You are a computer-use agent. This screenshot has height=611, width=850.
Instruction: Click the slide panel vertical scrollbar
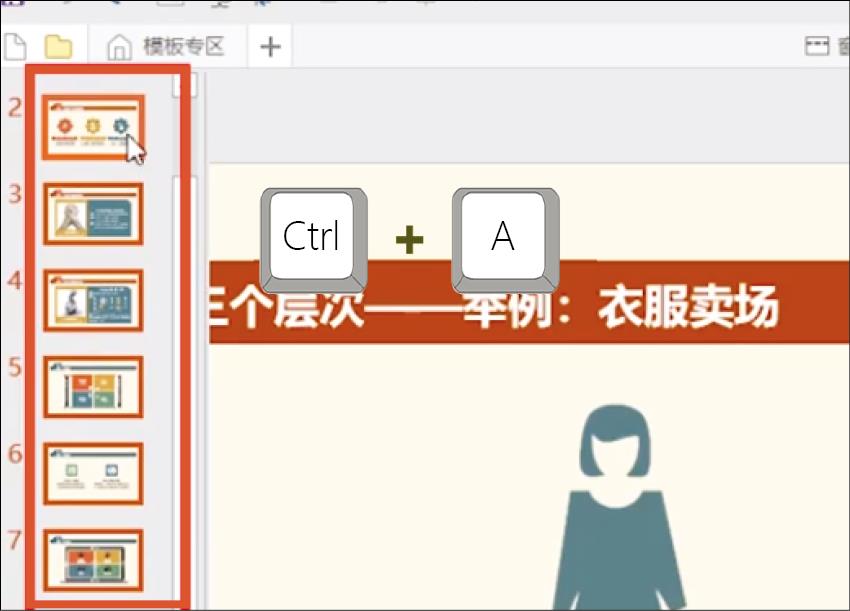point(181,300)
